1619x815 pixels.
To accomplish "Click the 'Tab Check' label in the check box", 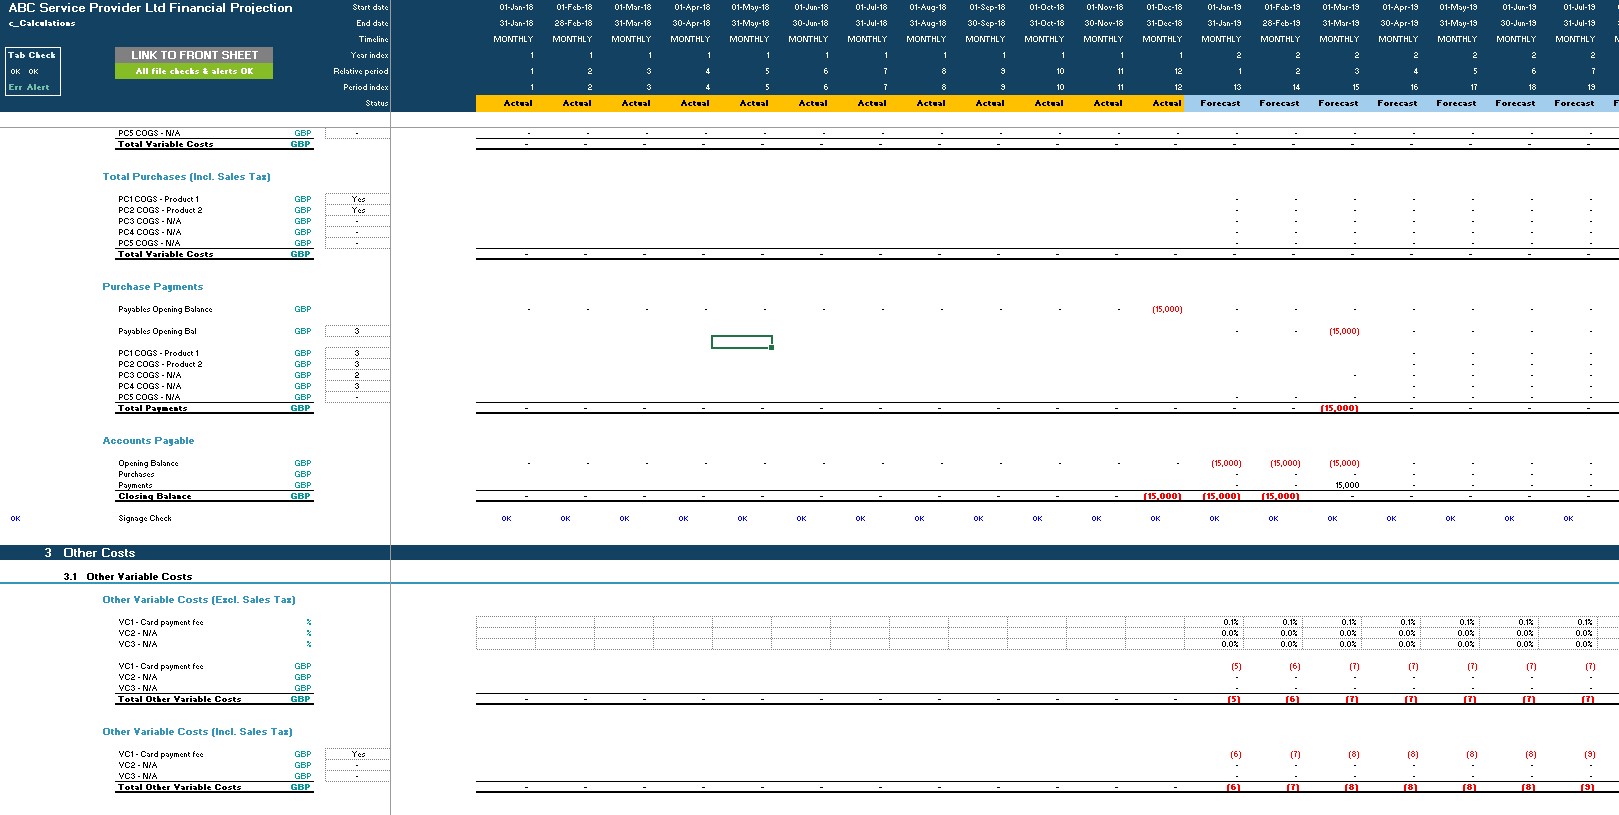I will tap(32, 55).
